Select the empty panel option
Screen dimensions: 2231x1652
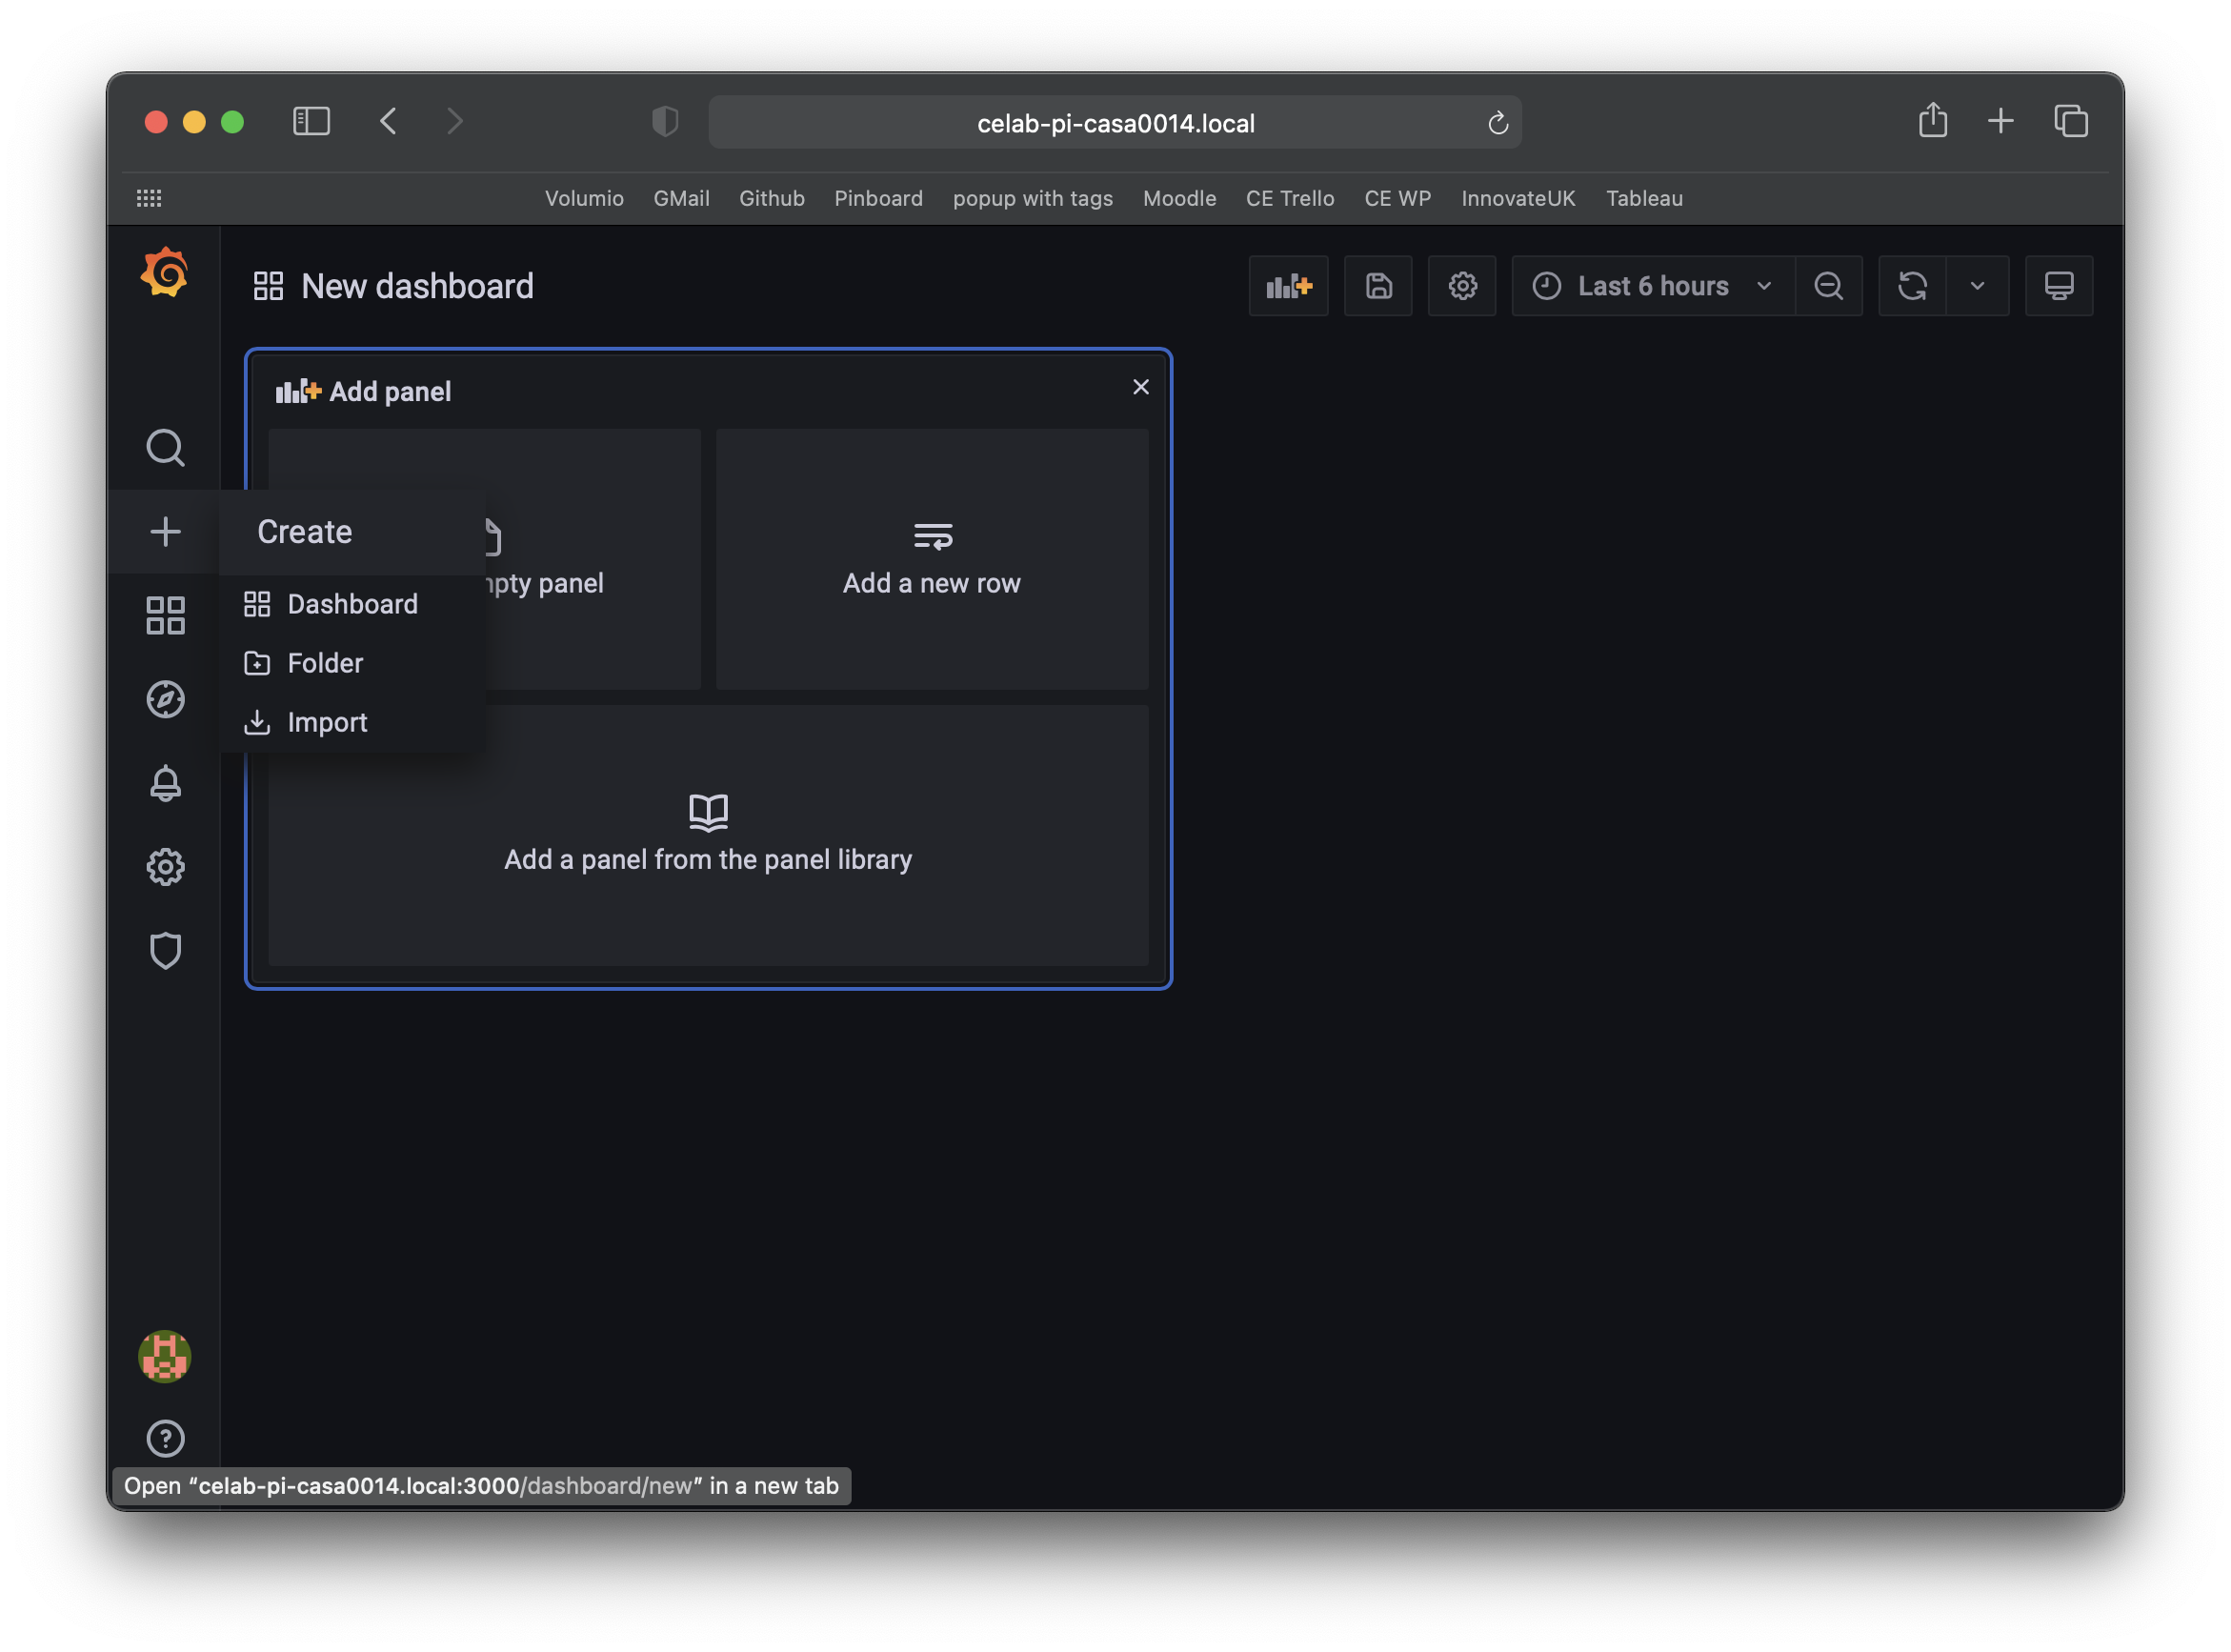coord(594,559)
